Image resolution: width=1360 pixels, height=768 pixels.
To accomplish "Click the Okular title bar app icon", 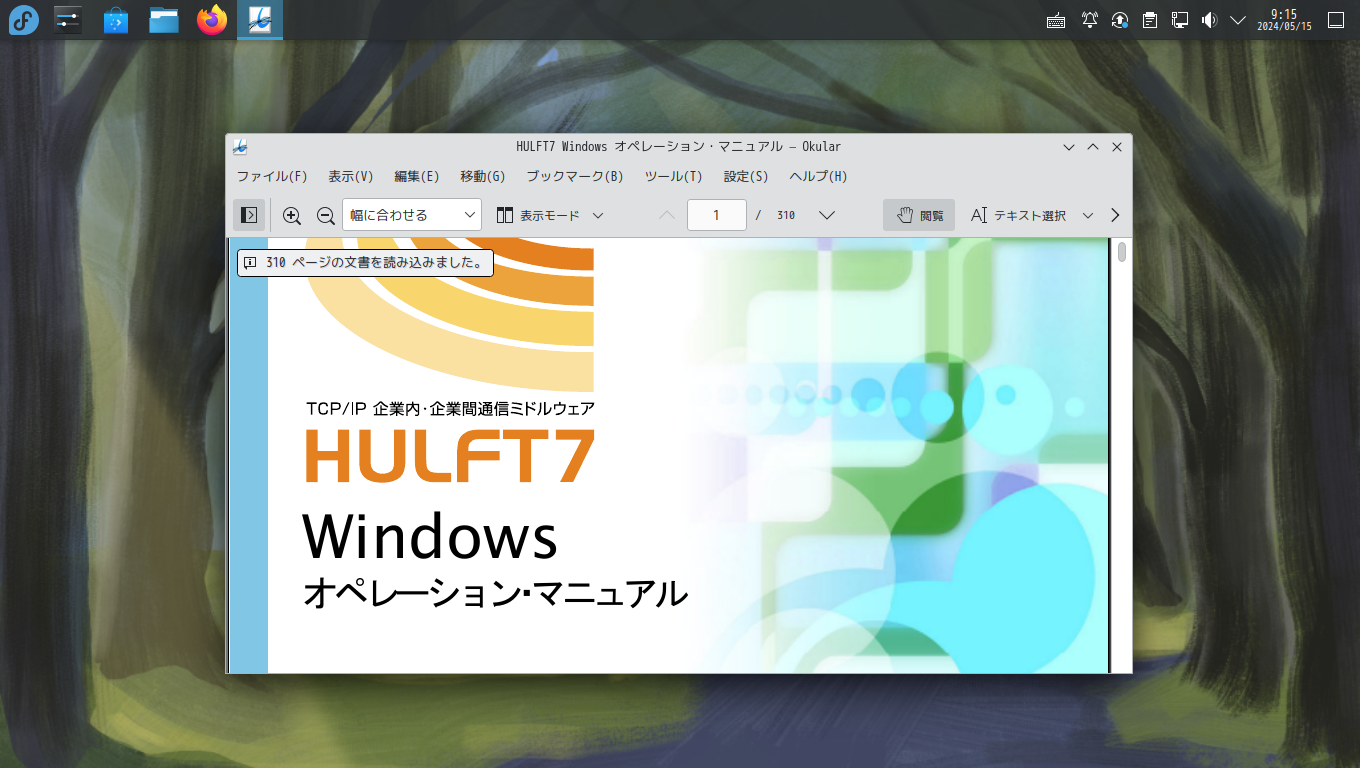I will click(x=240, y=147).
